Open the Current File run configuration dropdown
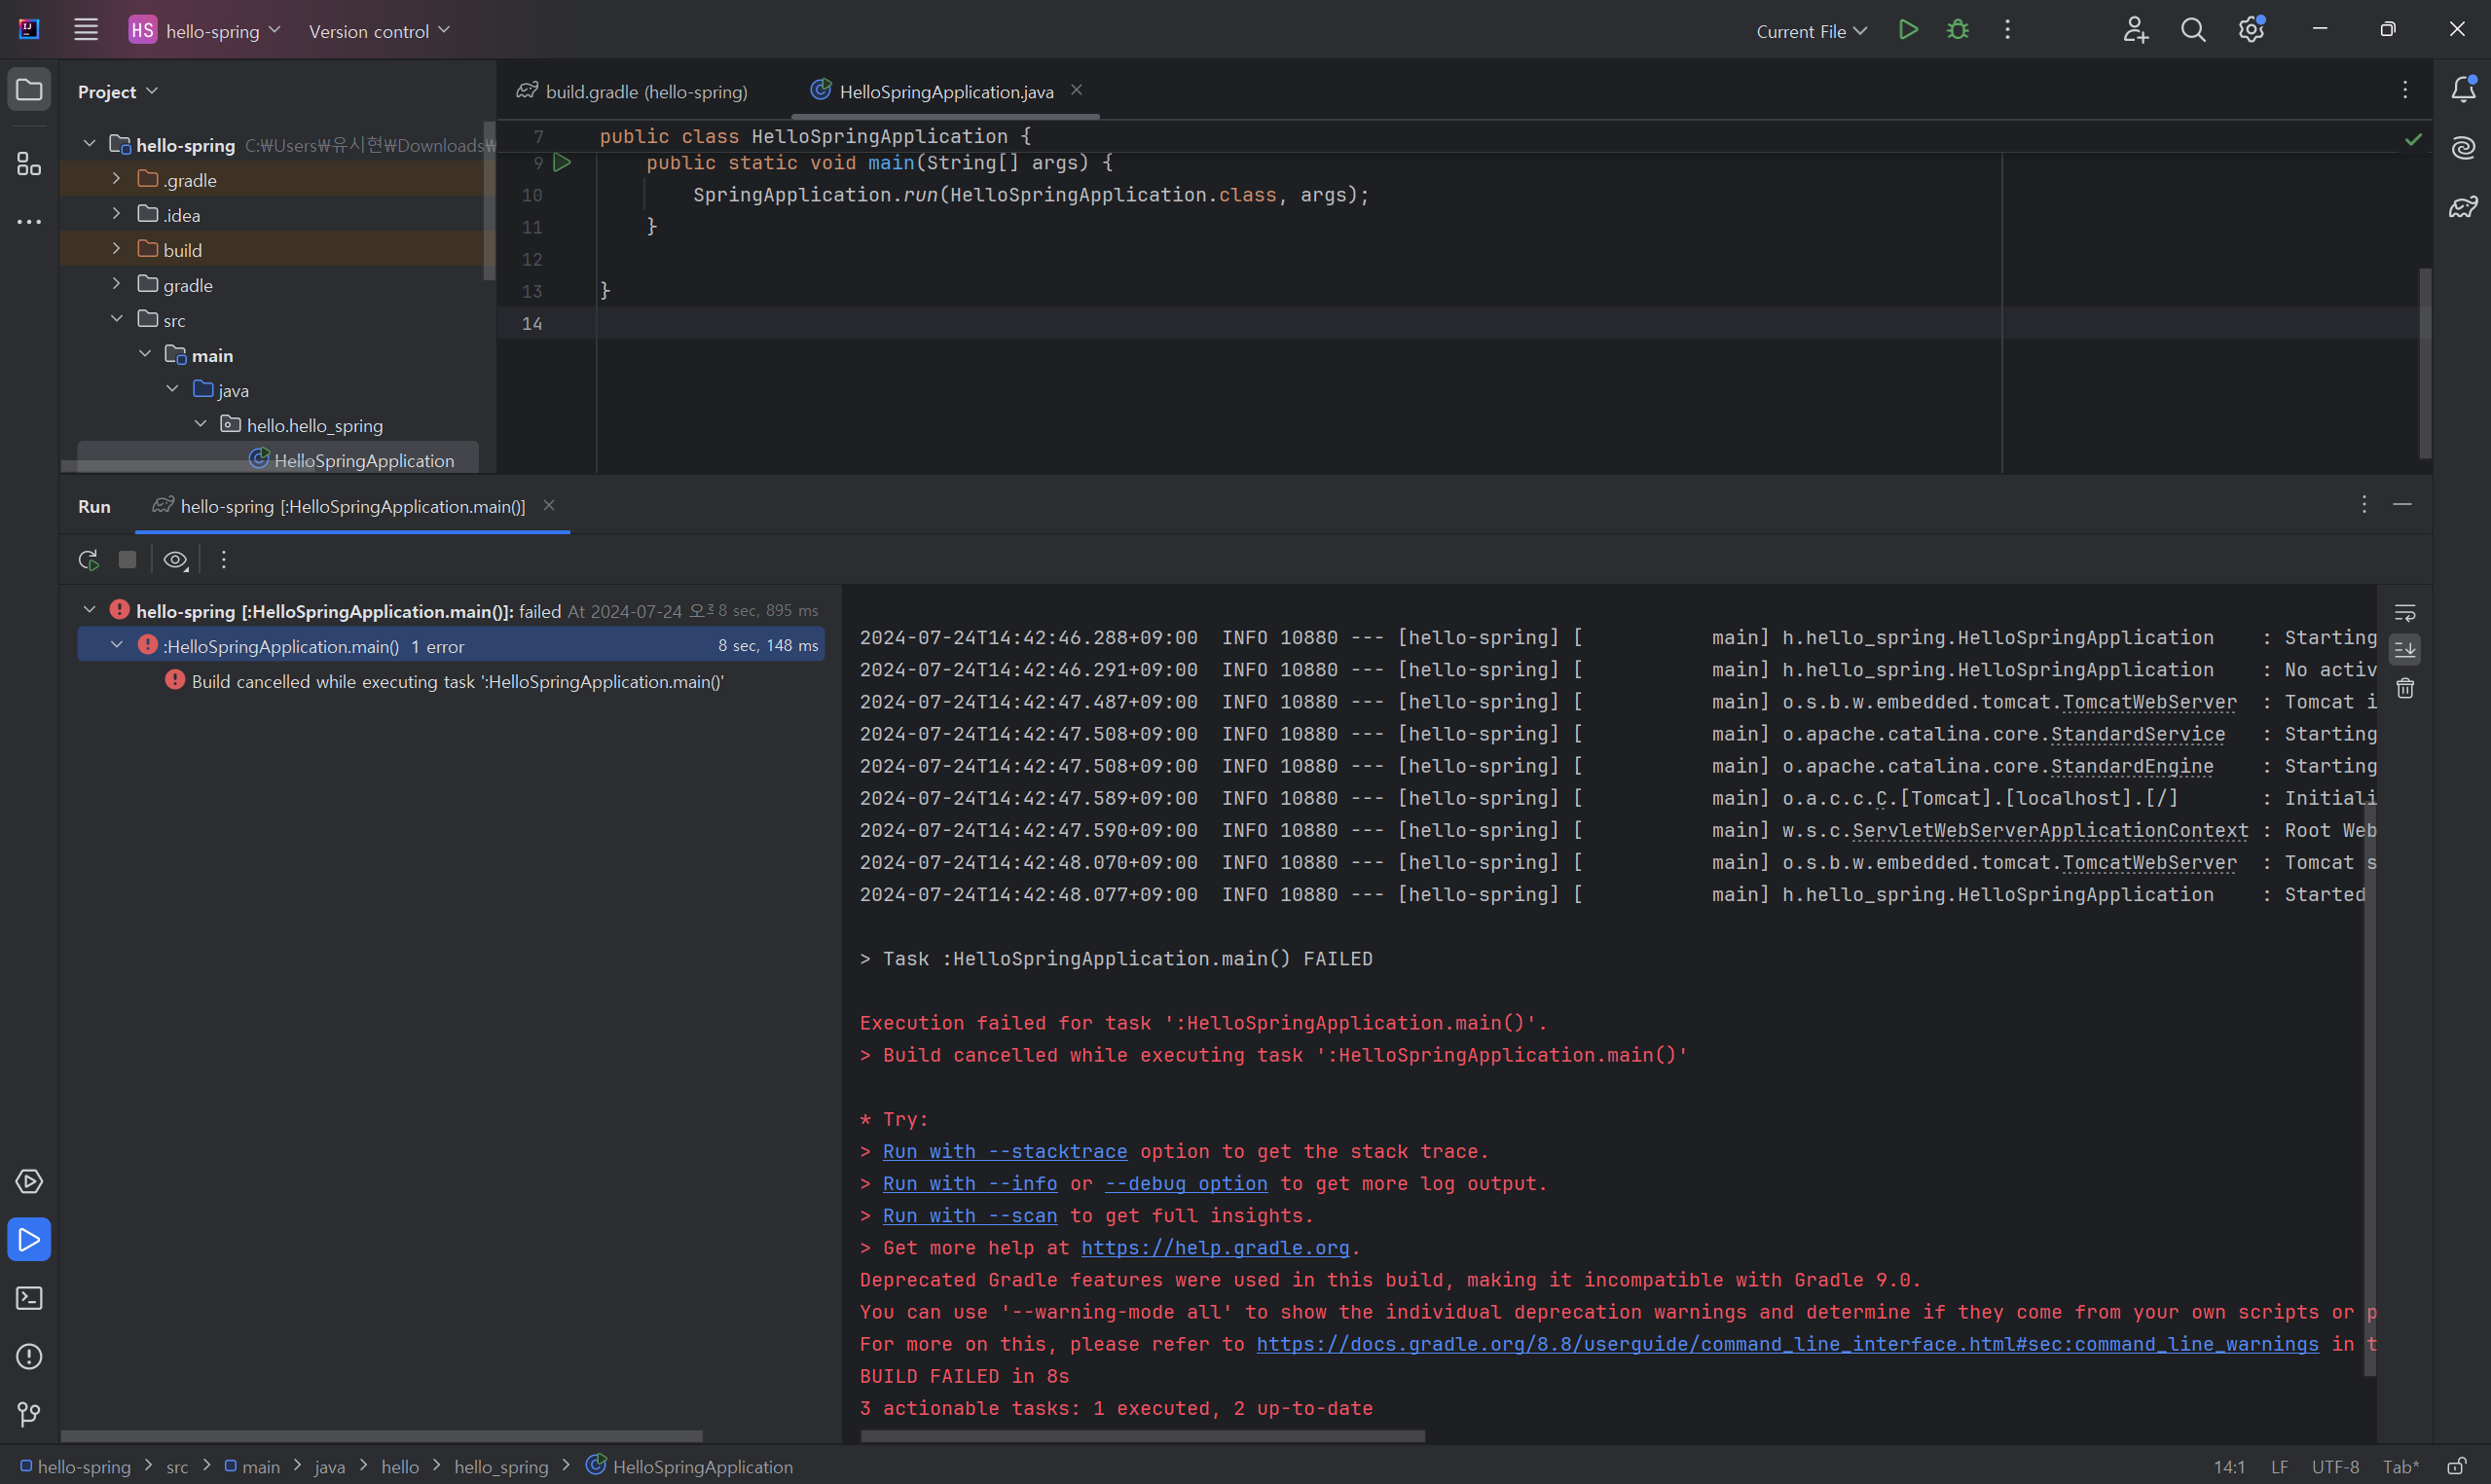Viewport: 2491px width, 1484px height. pos(1811,31)
